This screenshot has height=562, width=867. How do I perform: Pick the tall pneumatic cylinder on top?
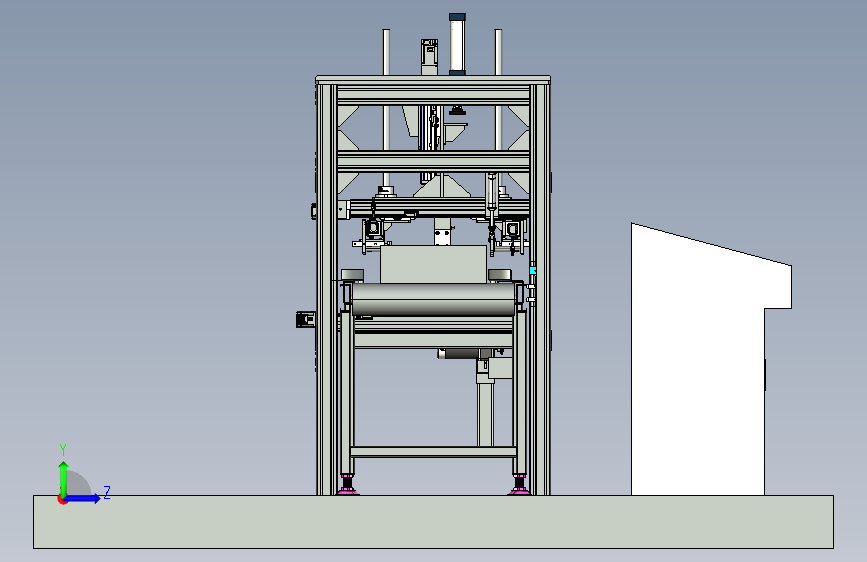click(457, 44)
